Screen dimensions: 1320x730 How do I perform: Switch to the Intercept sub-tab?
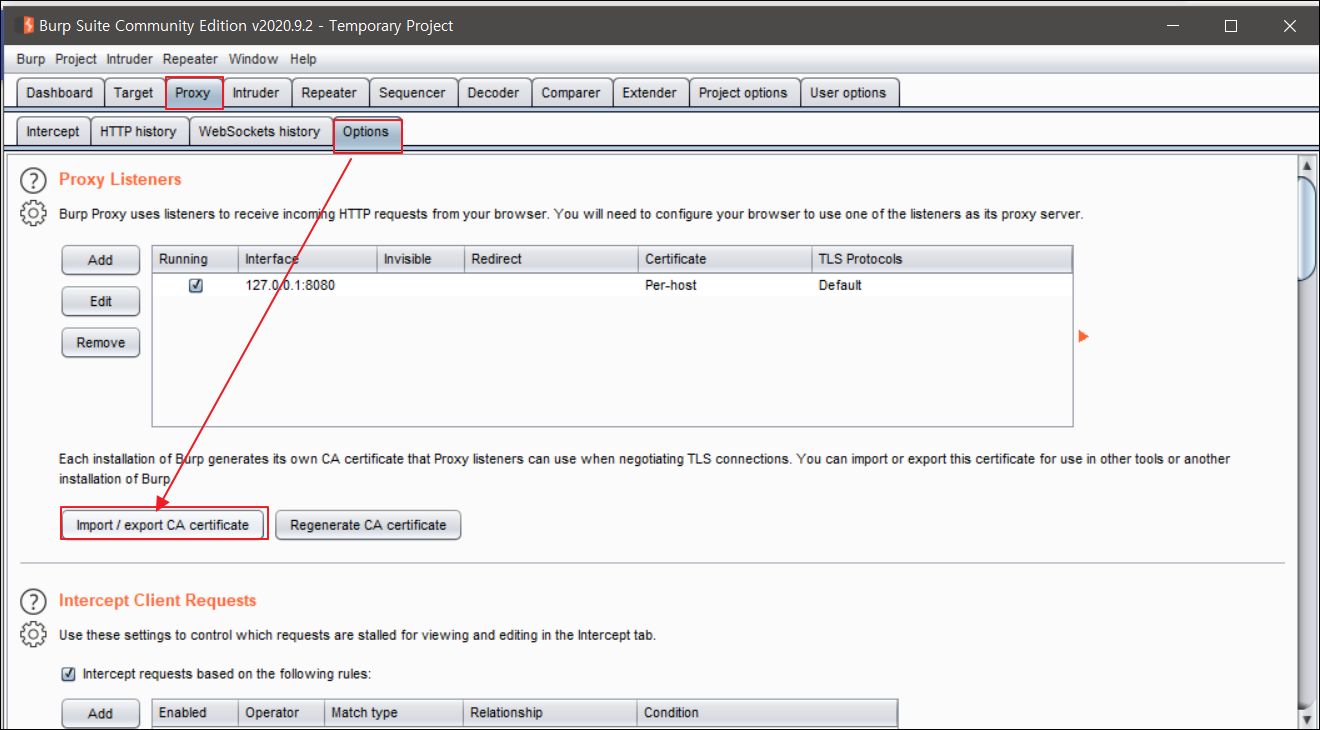coord(53,132)
